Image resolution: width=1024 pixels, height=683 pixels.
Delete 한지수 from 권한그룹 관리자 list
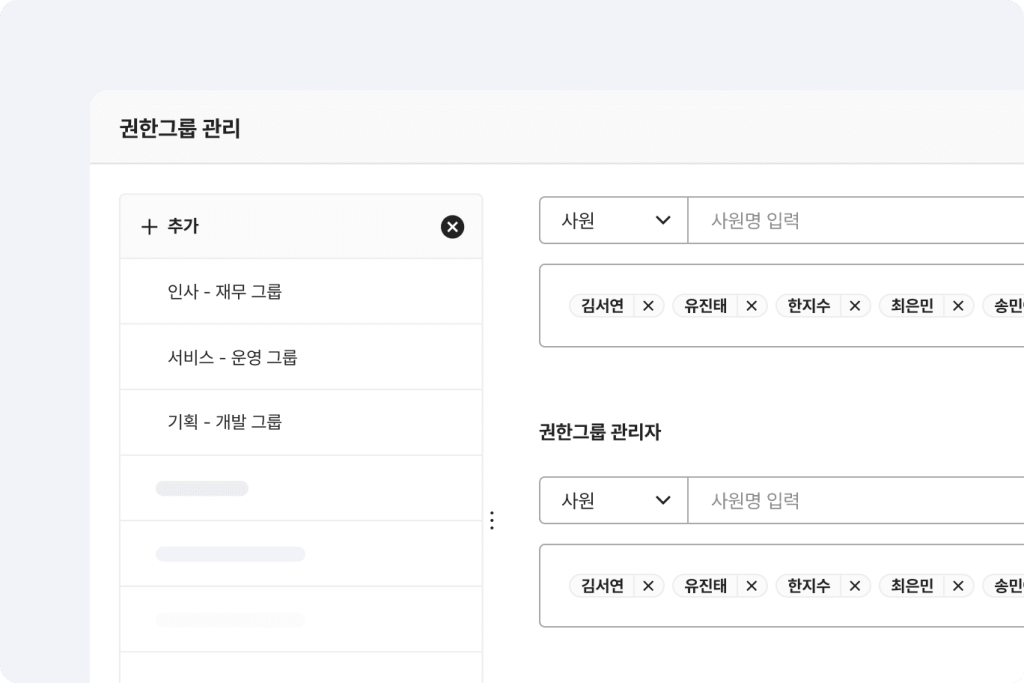point(854,586)
